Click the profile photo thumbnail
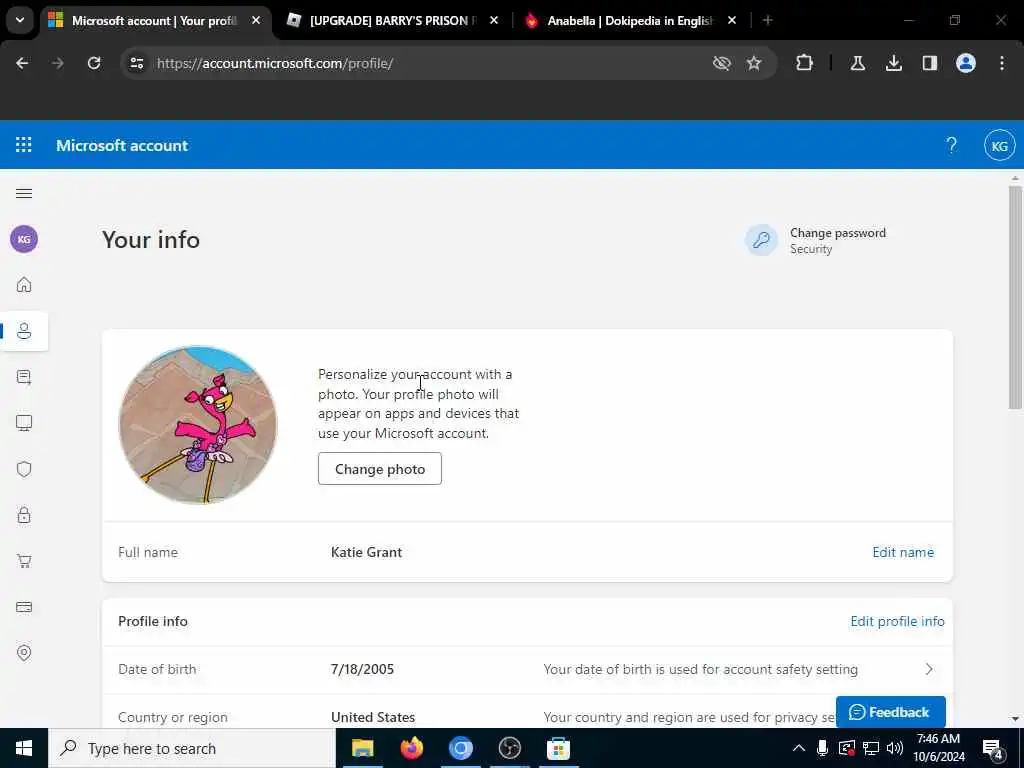Viewport: 1024px width, 768px height. pos(198,425)
